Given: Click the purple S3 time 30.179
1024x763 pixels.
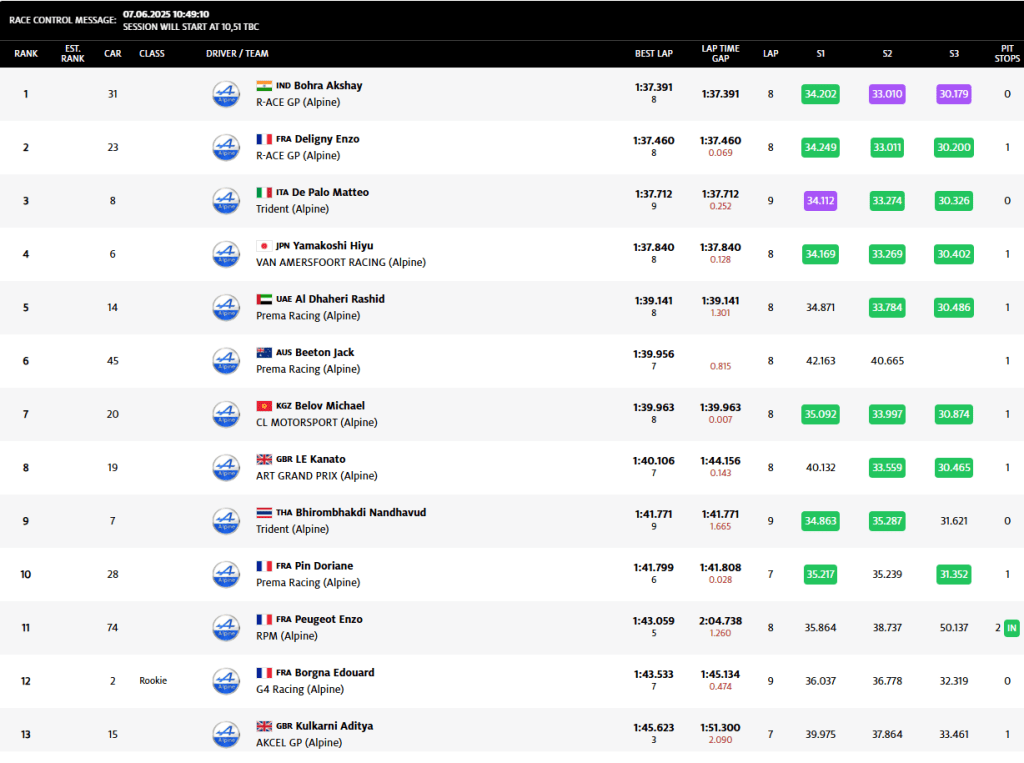Looking at the screenshot, I should point(954,94).
